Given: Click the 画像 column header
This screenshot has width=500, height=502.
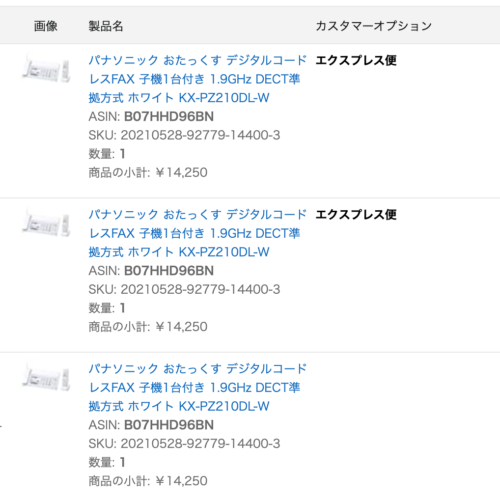Looking at the screenshot, I should pyautogui.click(x=46, y=26).
